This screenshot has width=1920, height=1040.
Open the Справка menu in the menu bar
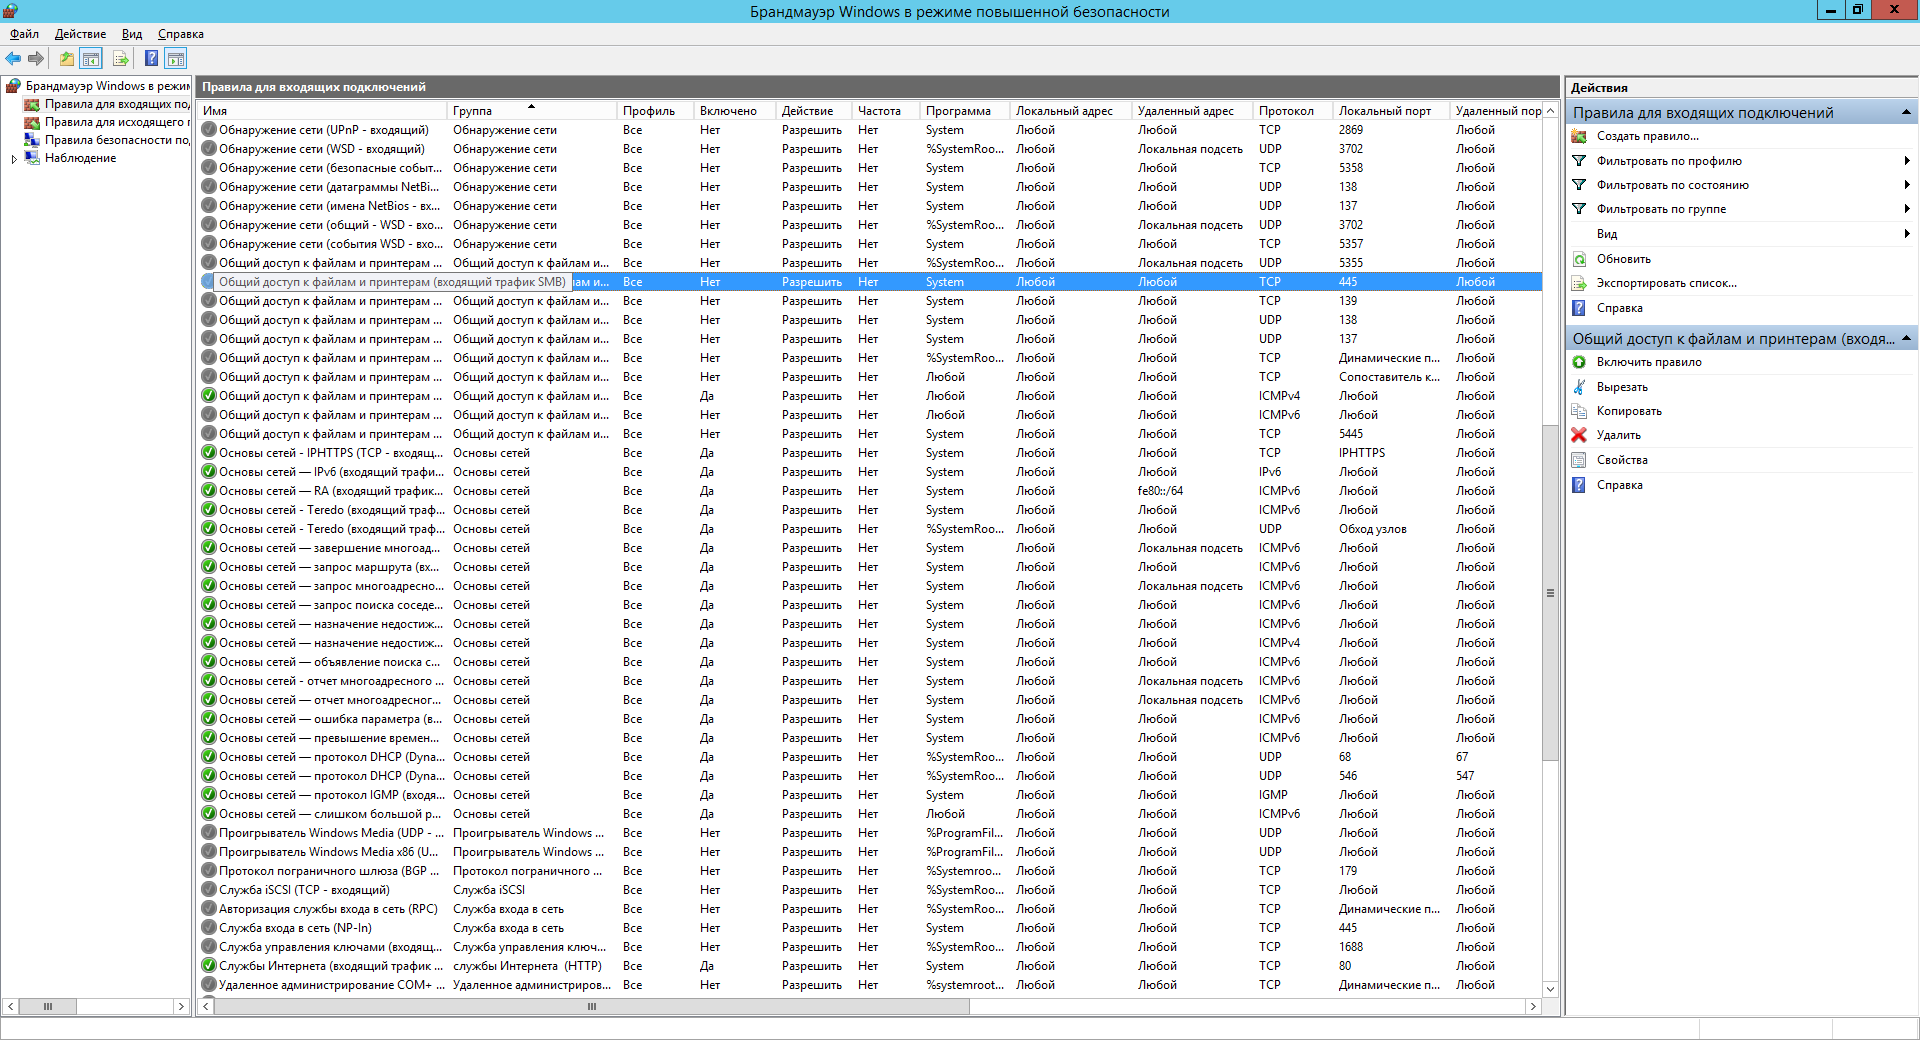tap(181, 34)
